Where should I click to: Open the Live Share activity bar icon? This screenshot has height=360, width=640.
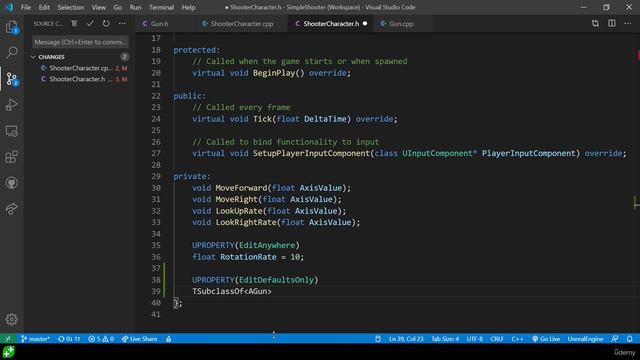click(11, 209)
